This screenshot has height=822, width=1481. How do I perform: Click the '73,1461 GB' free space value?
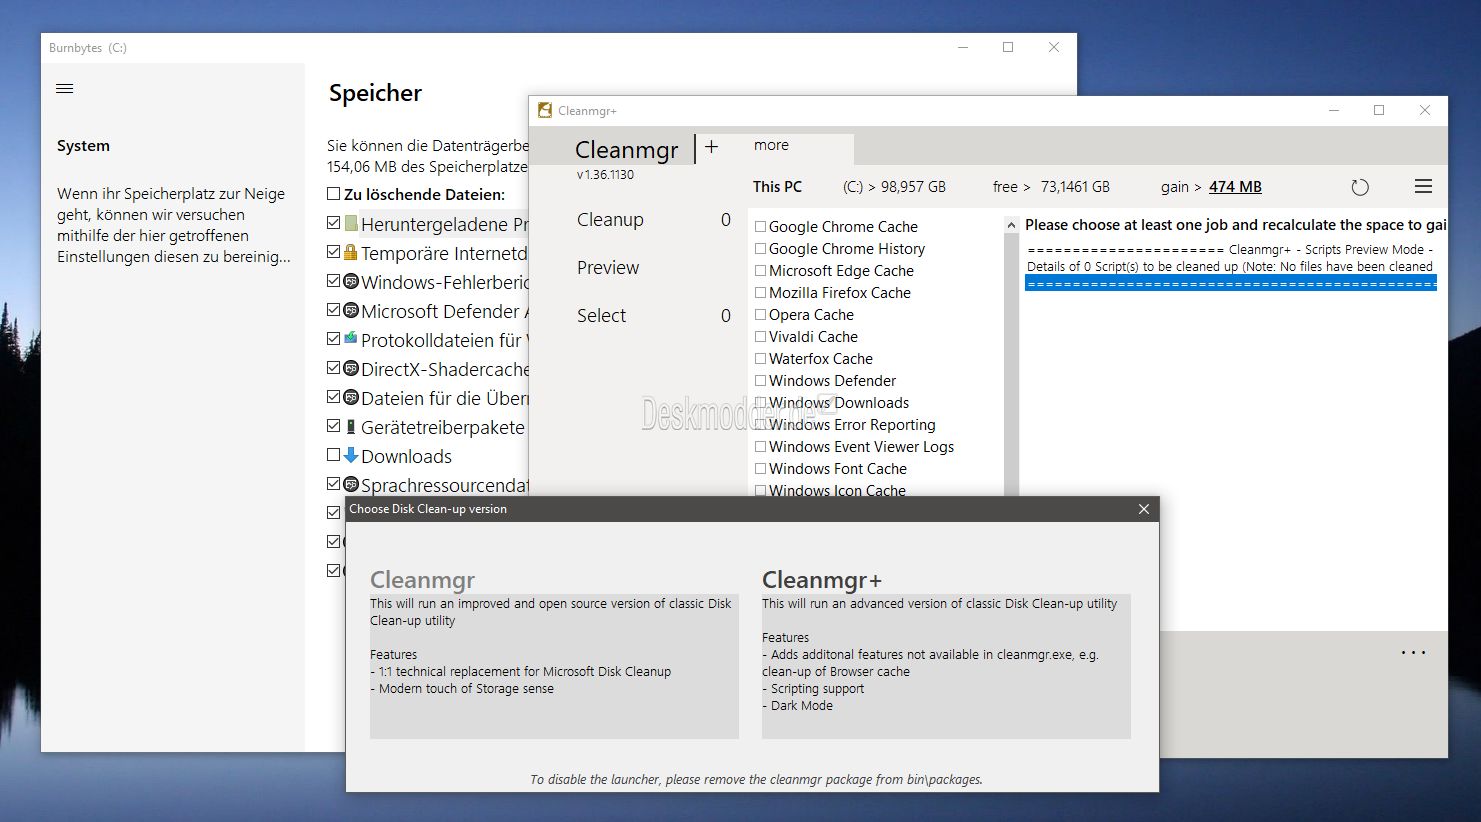(x=1075, y=187)
